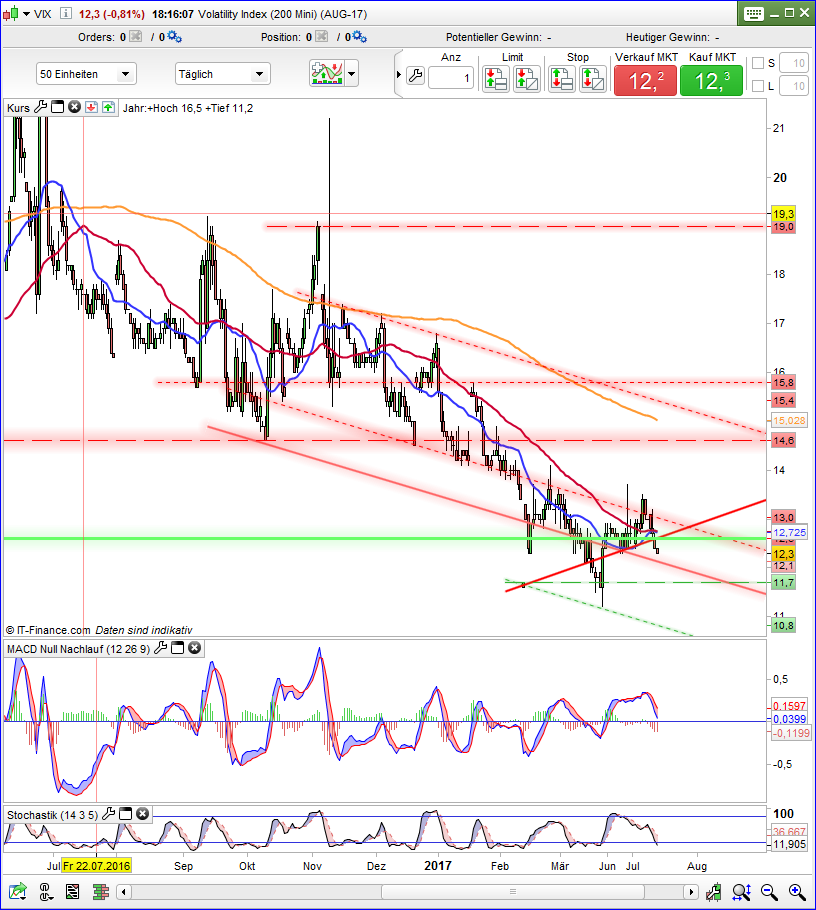Click the MACD value label 0,1597

click(789, 706)
